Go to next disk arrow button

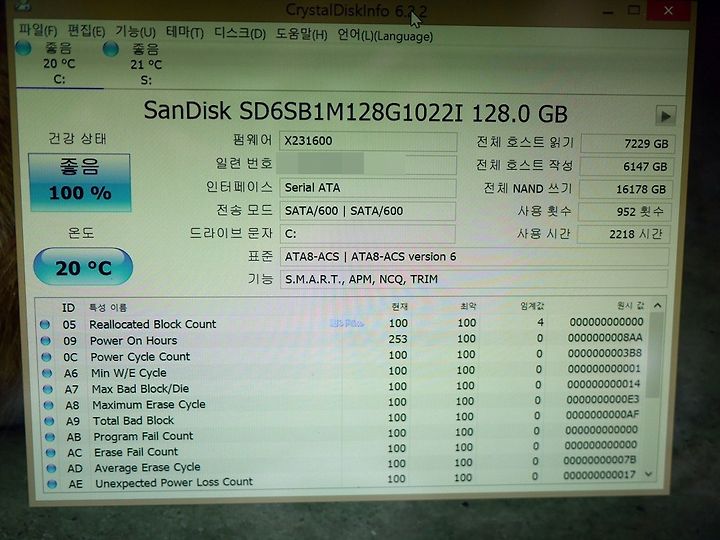point(665,116)
